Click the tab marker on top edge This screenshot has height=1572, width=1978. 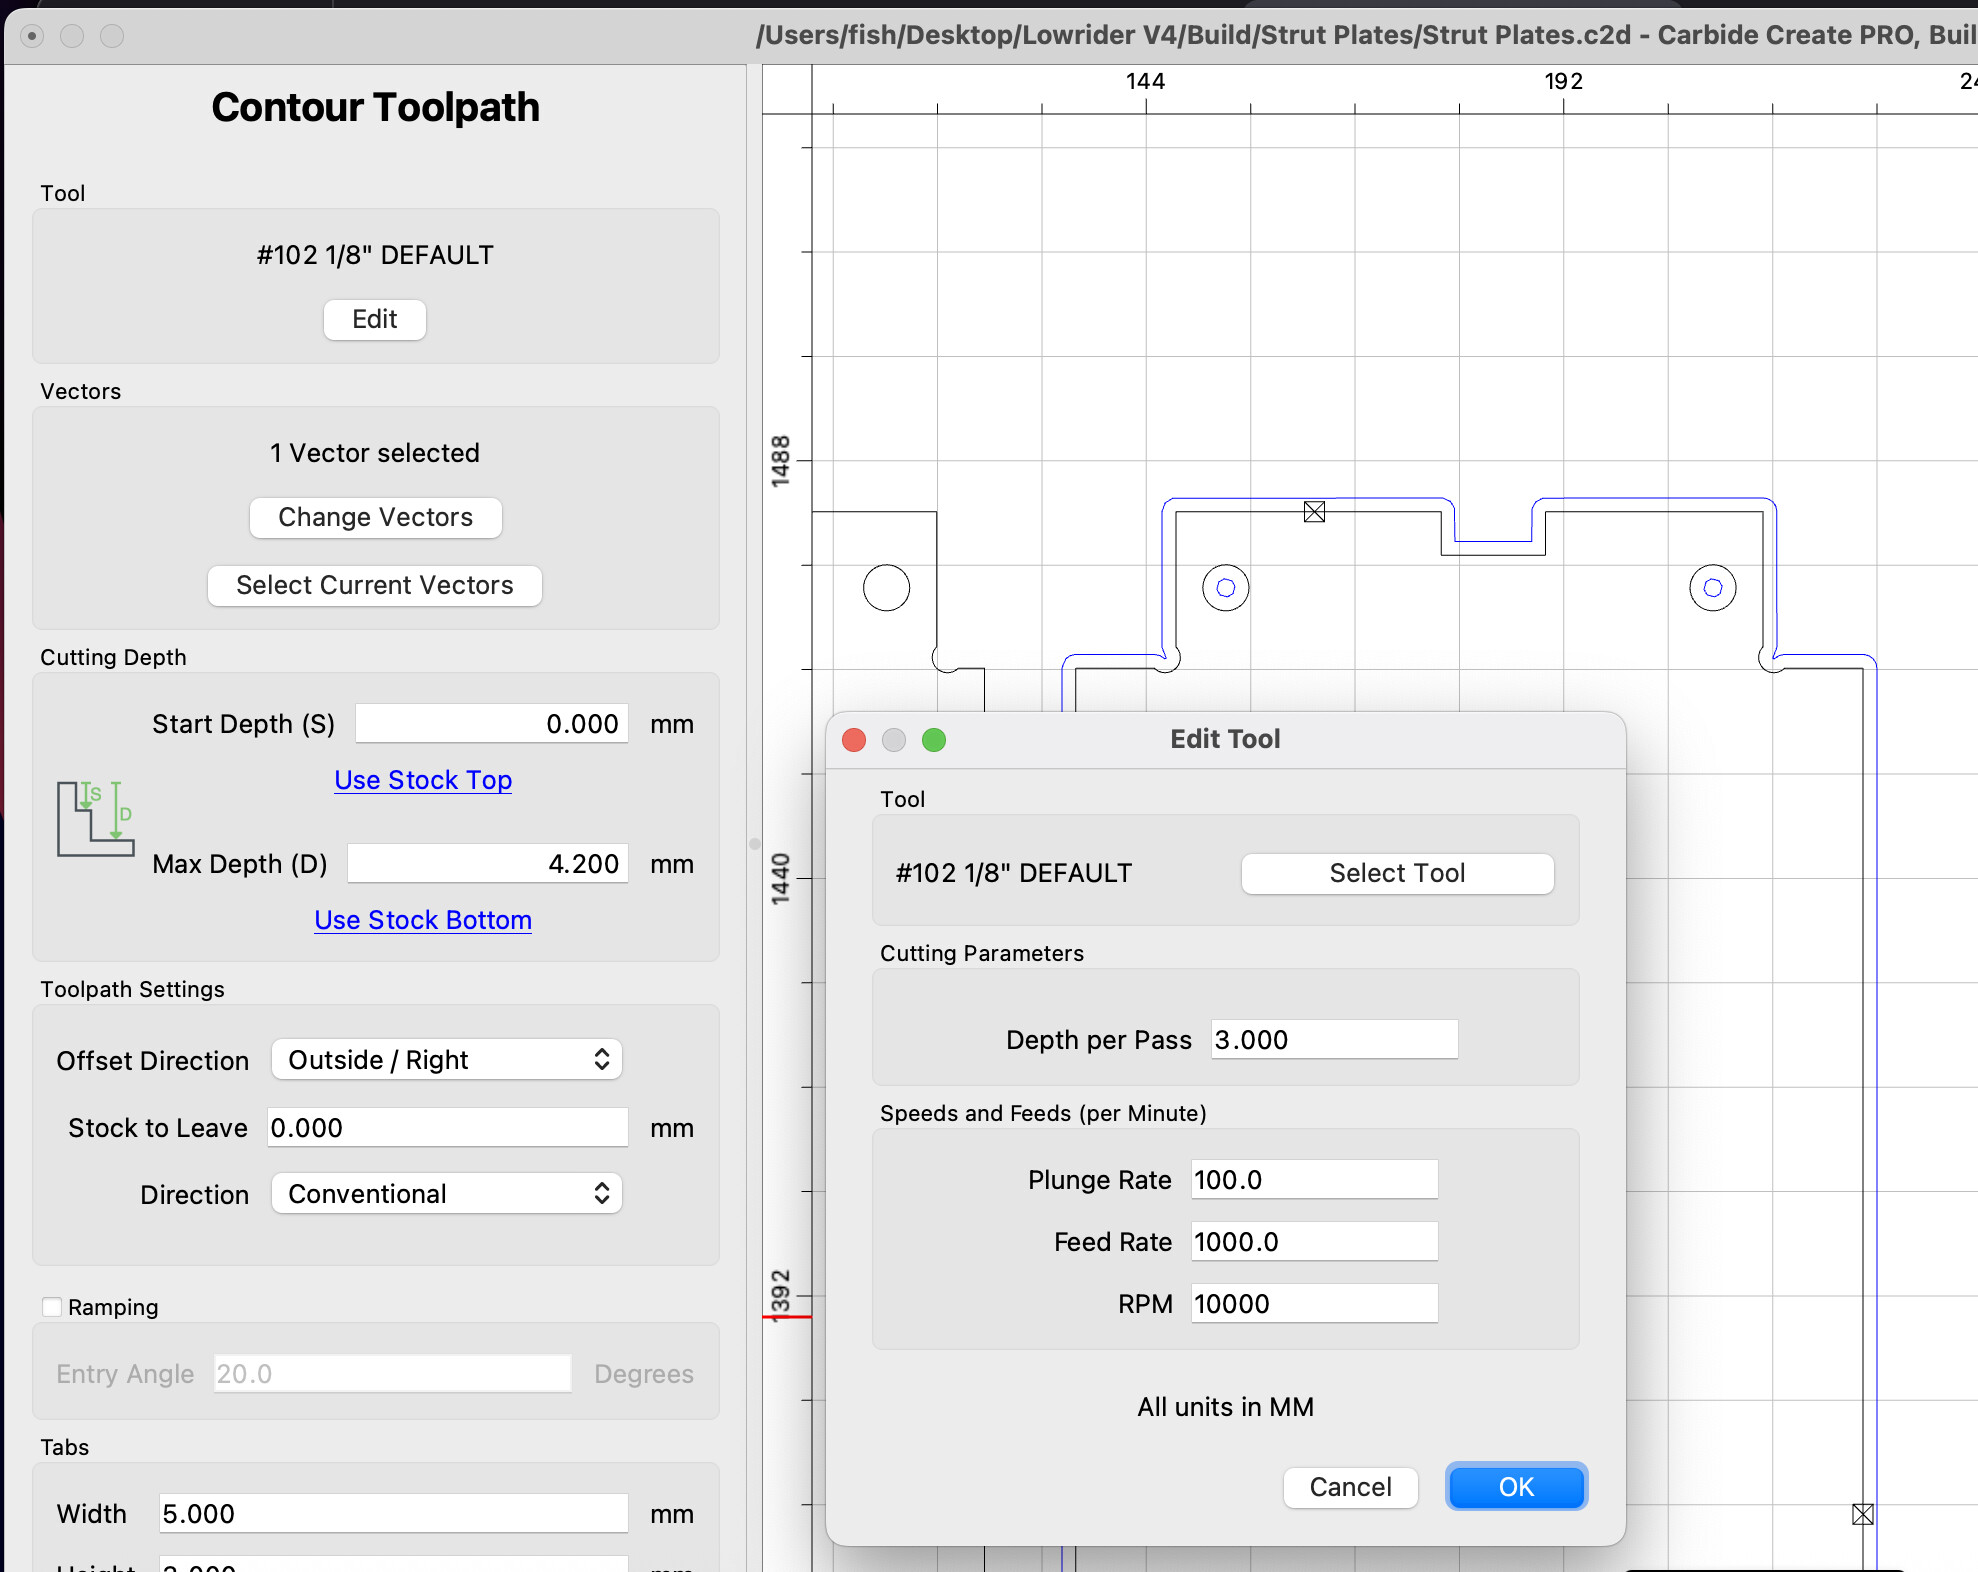(x=1314, y=512)
